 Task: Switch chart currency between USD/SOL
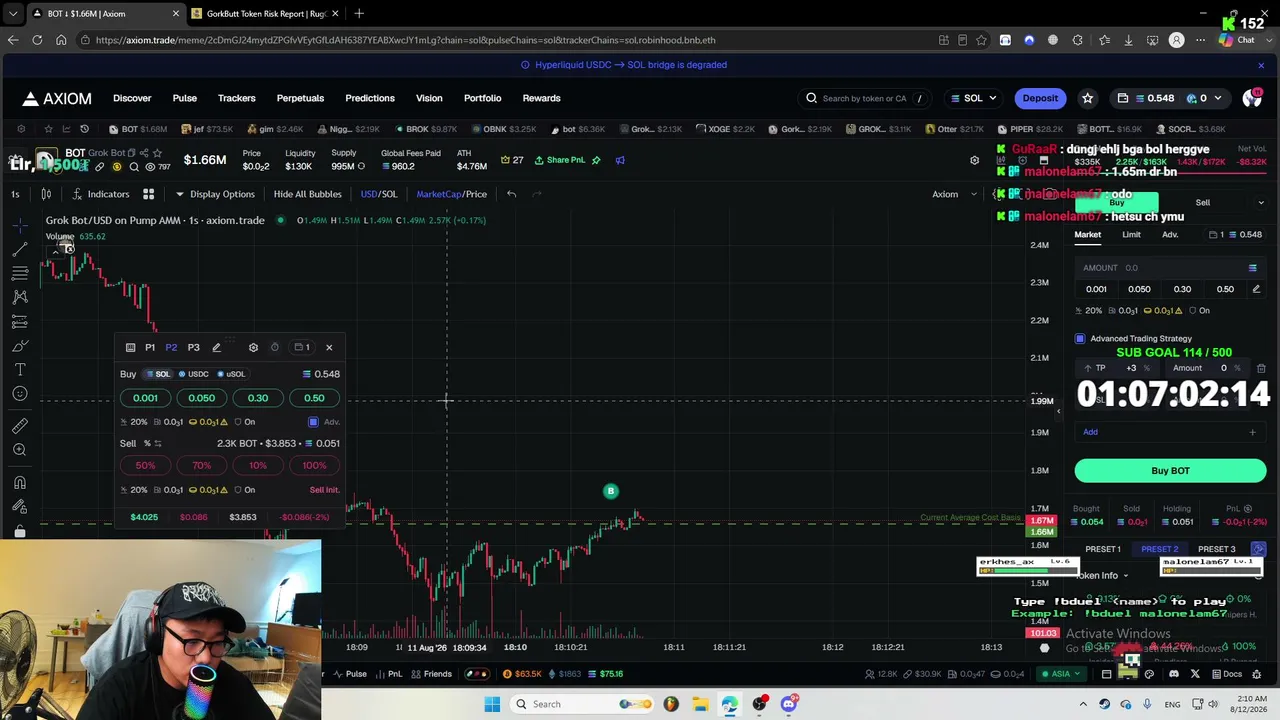click(379, 194)
